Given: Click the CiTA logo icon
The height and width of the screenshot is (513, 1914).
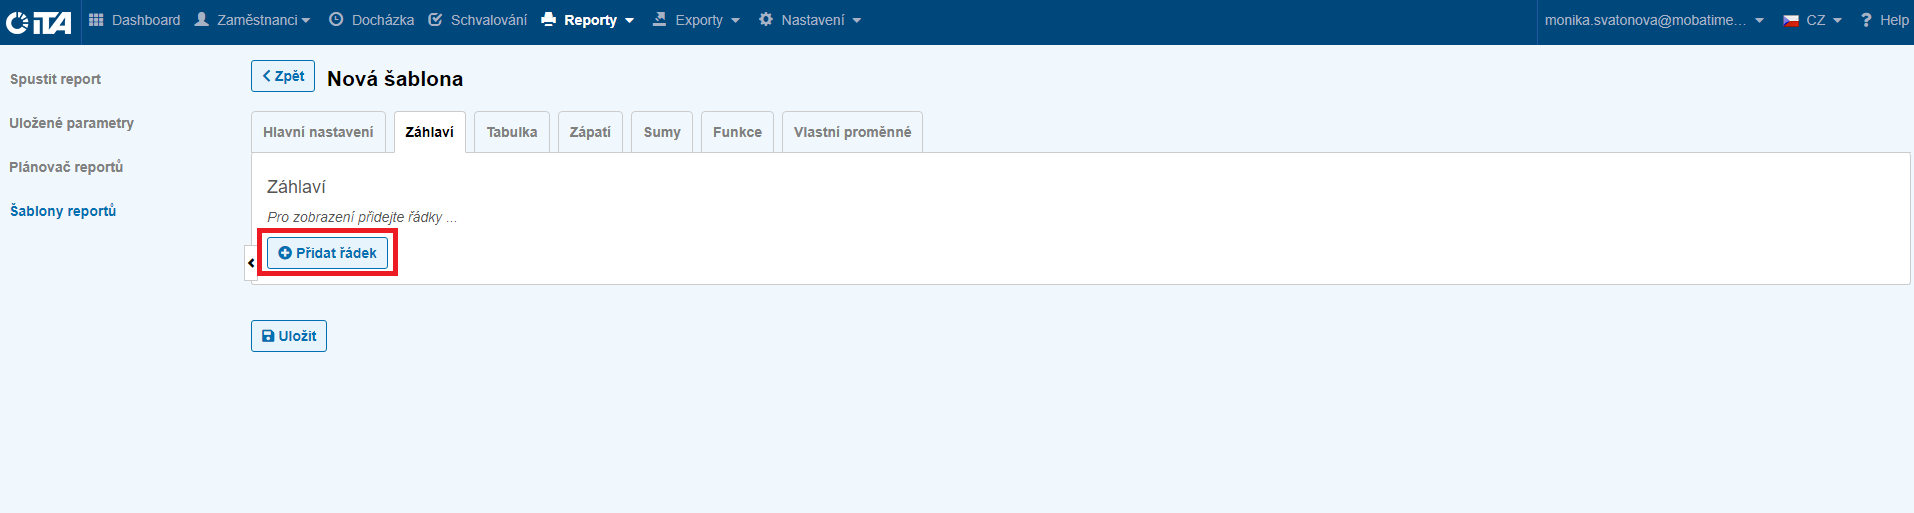Looking at the screenshot, I should [38, 21].
